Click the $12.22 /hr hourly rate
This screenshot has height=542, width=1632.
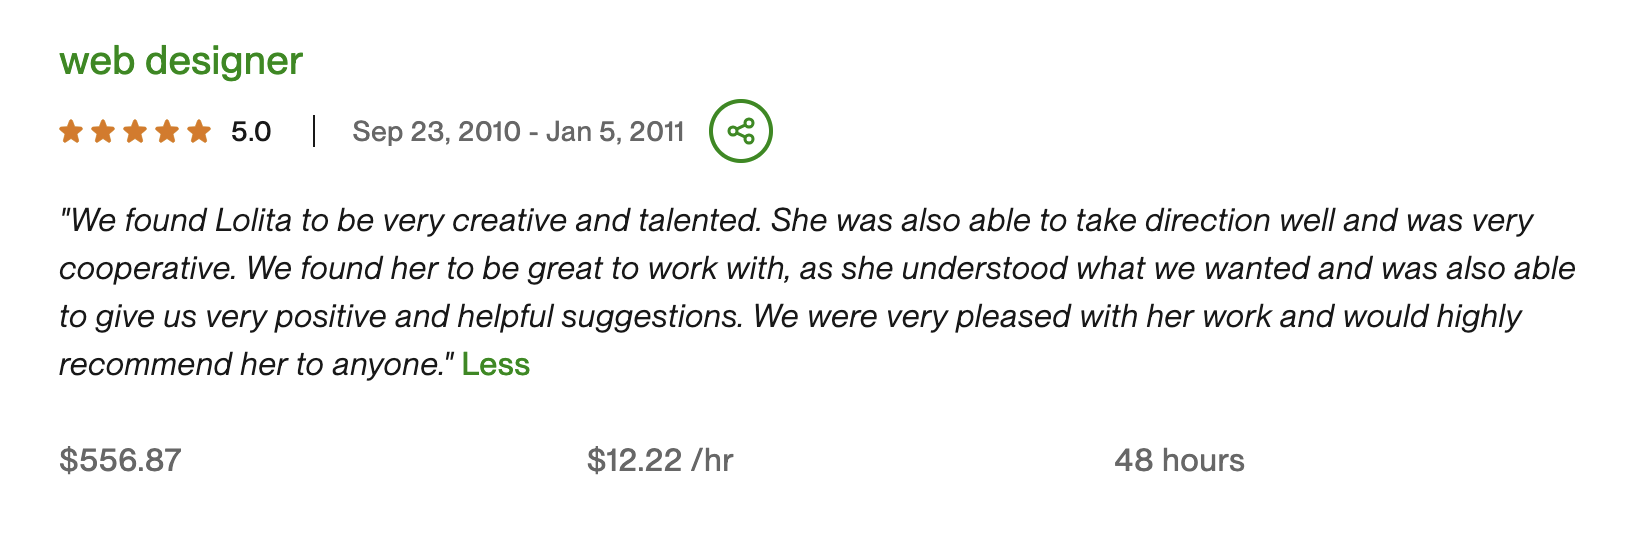[x=660, y=460]
